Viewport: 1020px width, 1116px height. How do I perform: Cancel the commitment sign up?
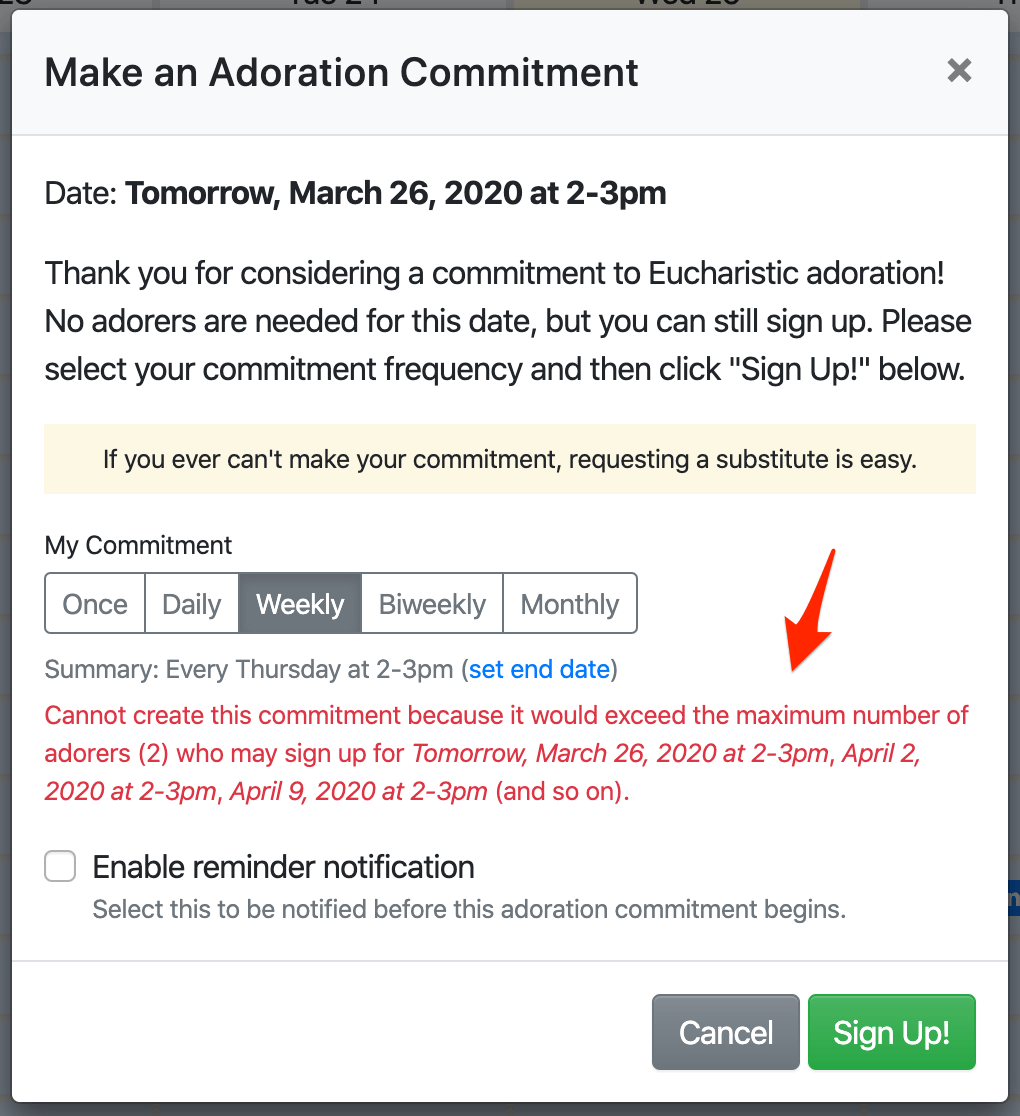click(x=725, y=1032)
